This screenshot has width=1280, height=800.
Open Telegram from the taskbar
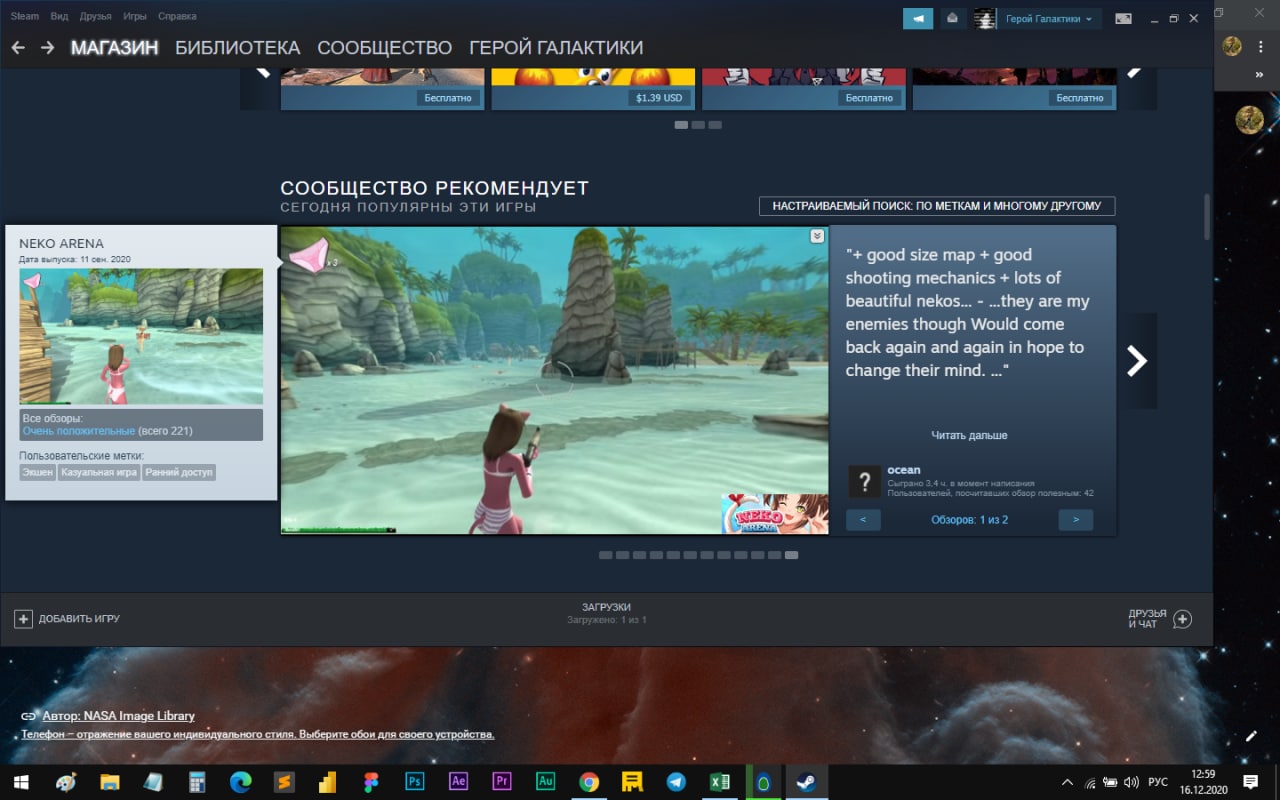point(676,781)
